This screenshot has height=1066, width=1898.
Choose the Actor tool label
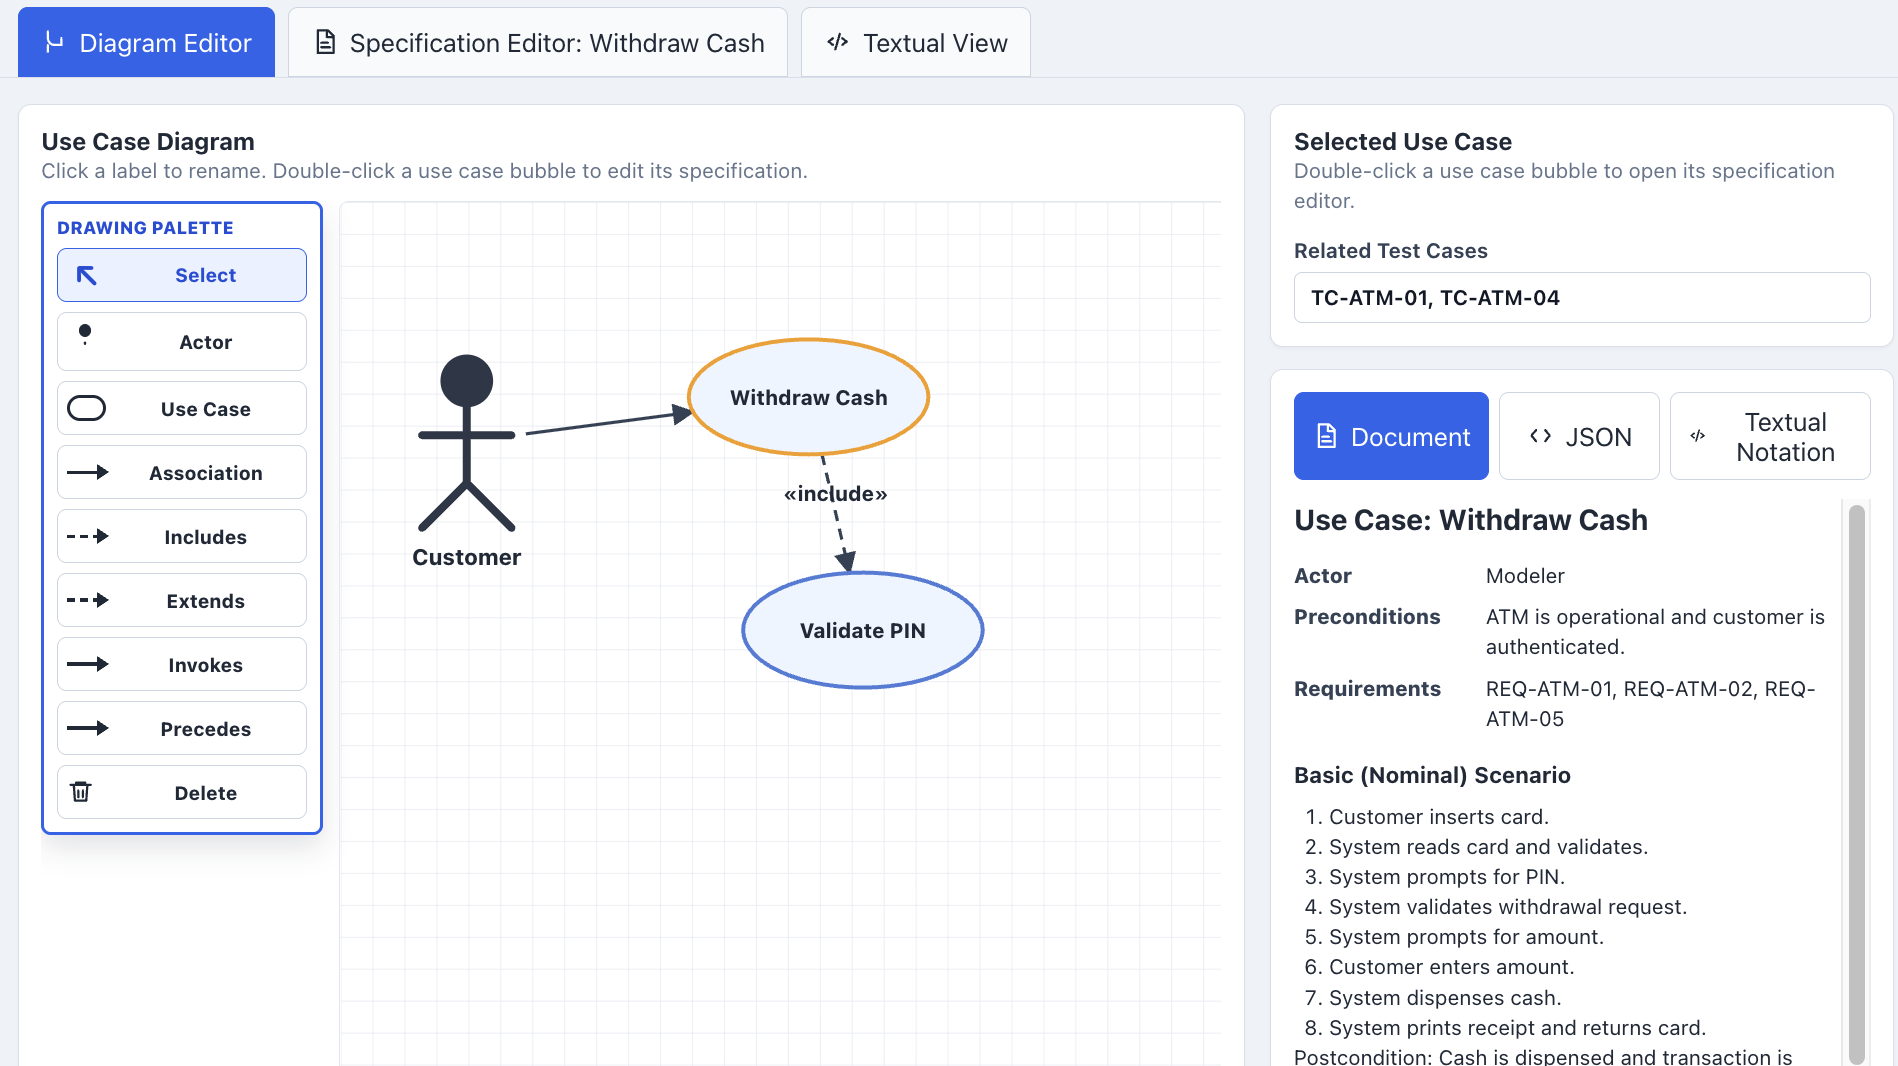(x=206, y=342)
